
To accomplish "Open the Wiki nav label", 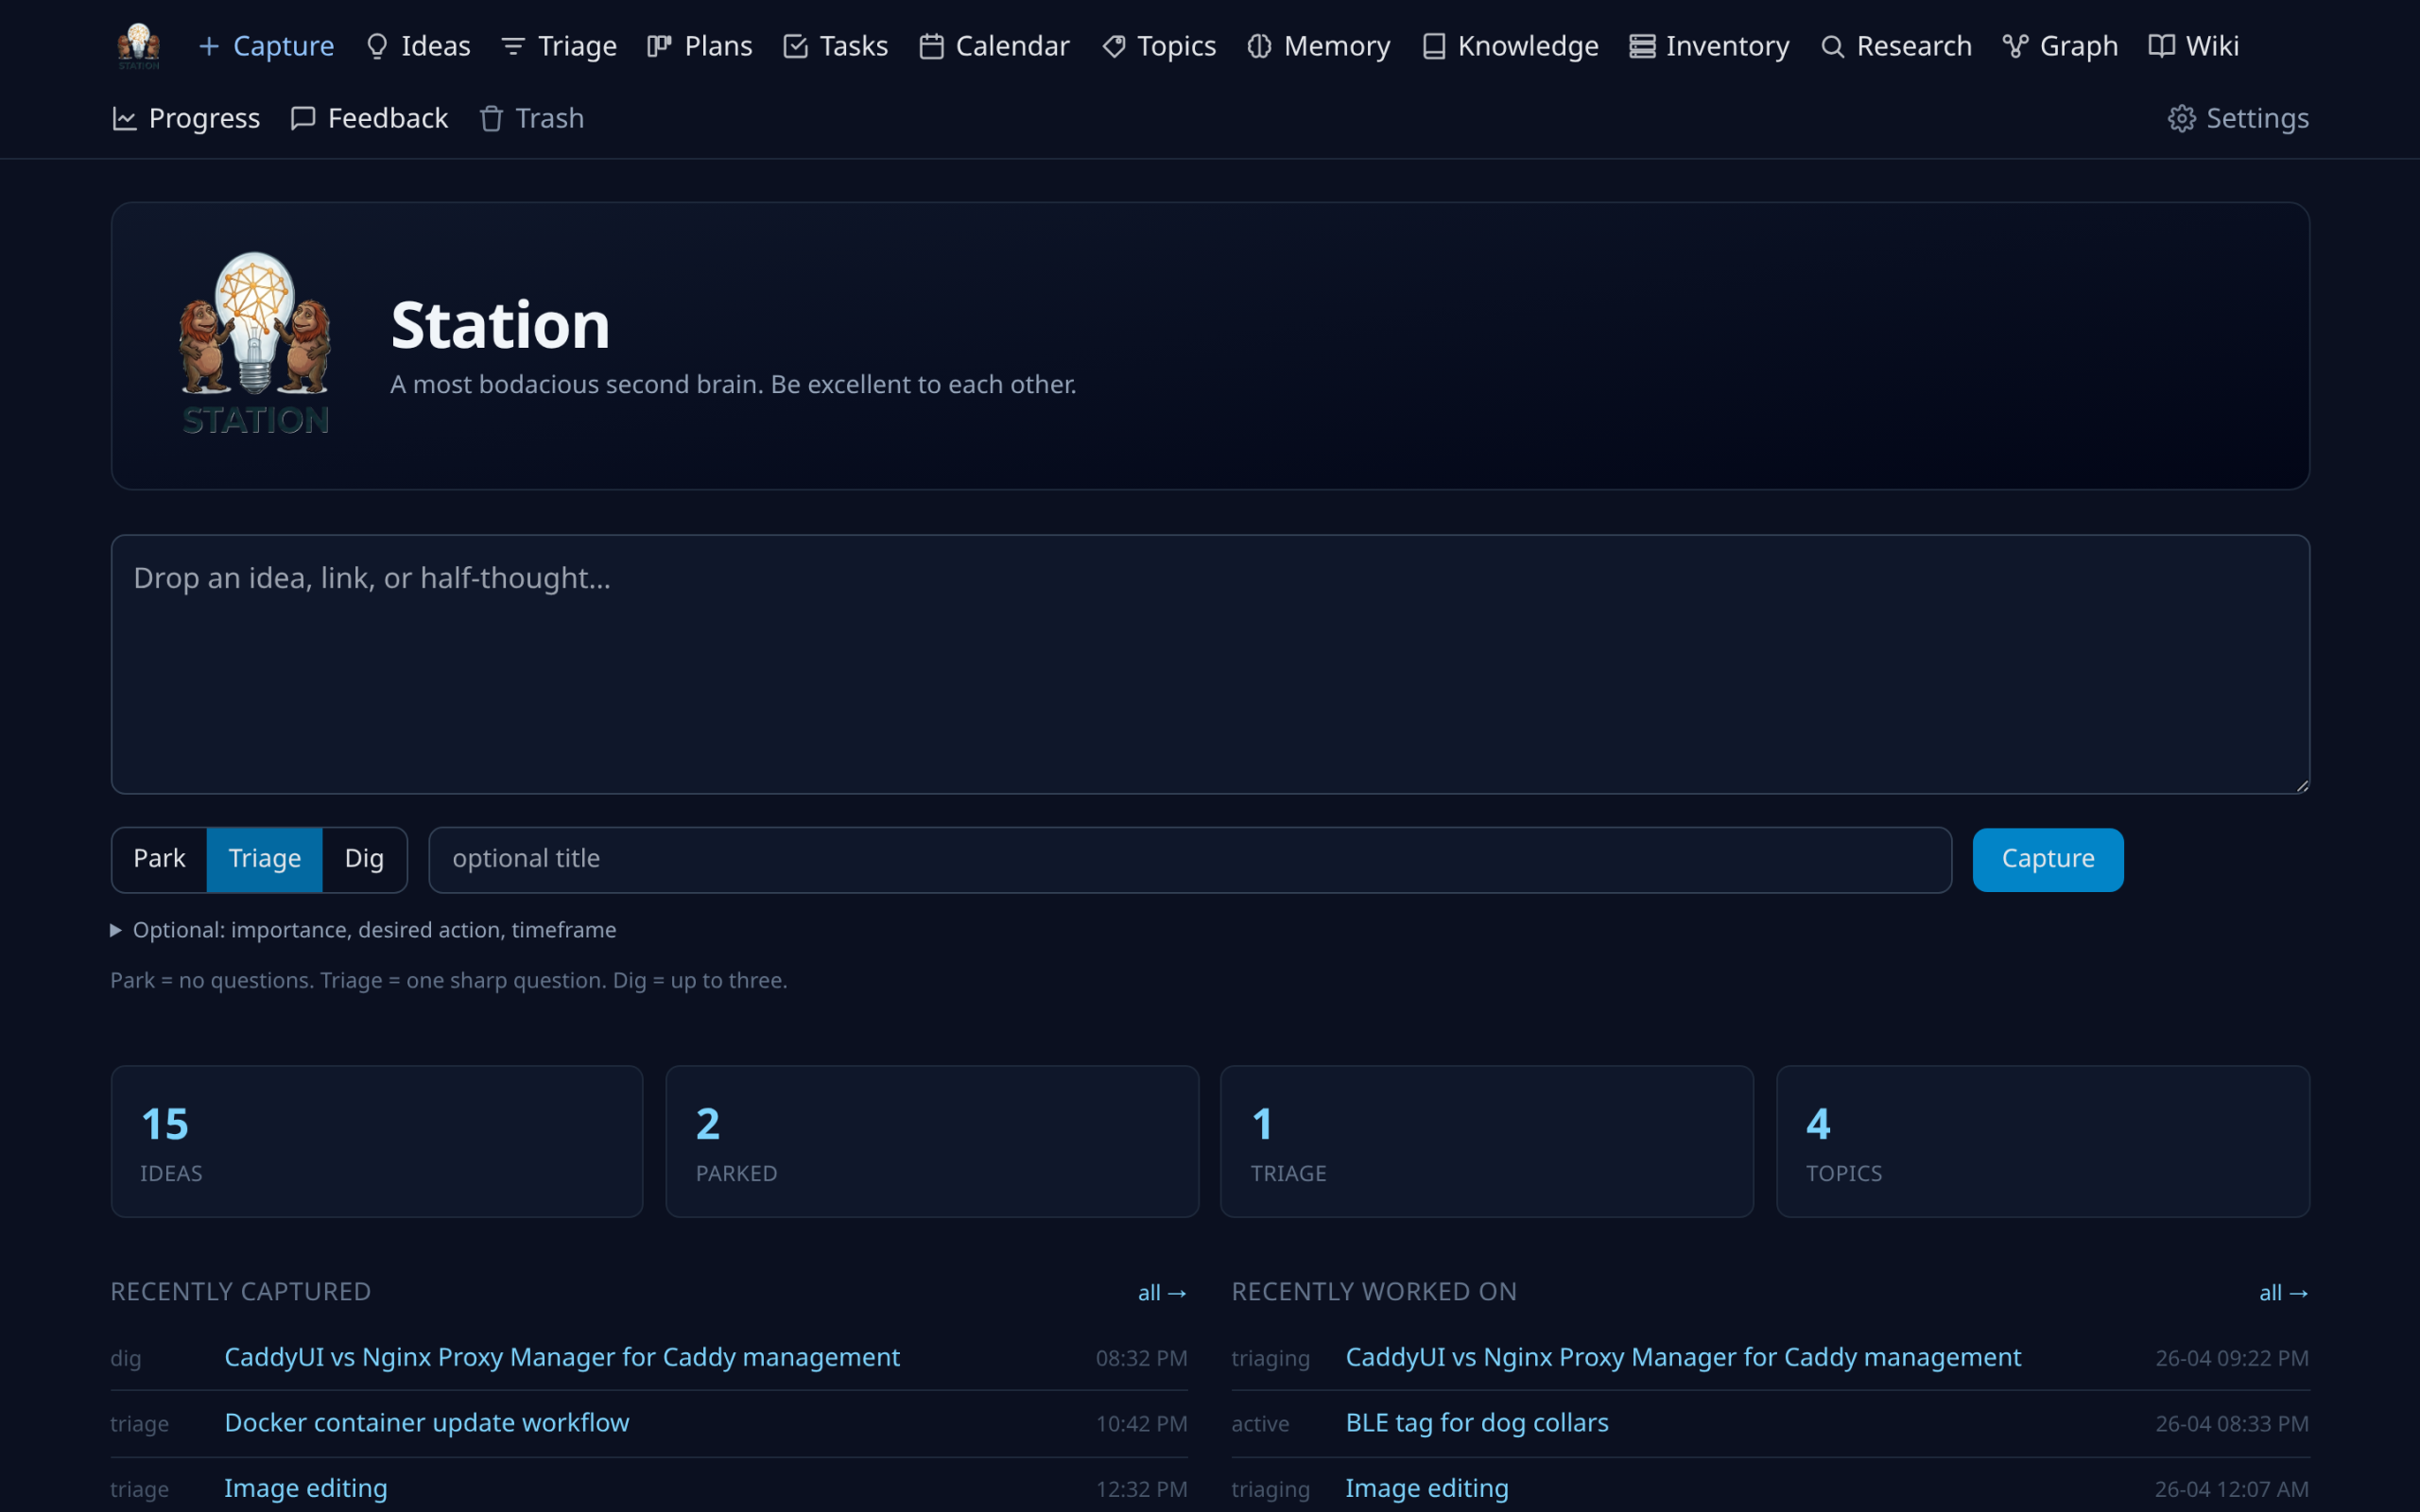I will [2212, 46].
